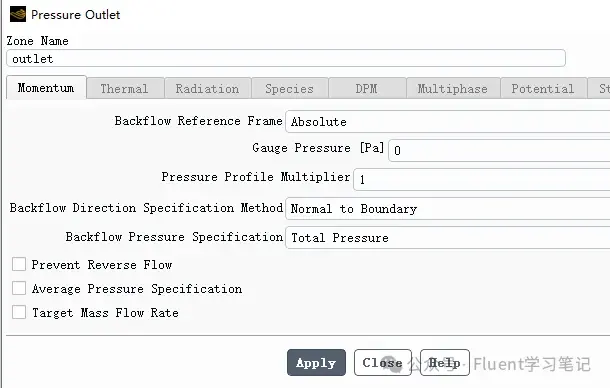The width and height of the screenshot is (610, 388).
Task: Open the Multiphase tab
Action: coord(453,88)
